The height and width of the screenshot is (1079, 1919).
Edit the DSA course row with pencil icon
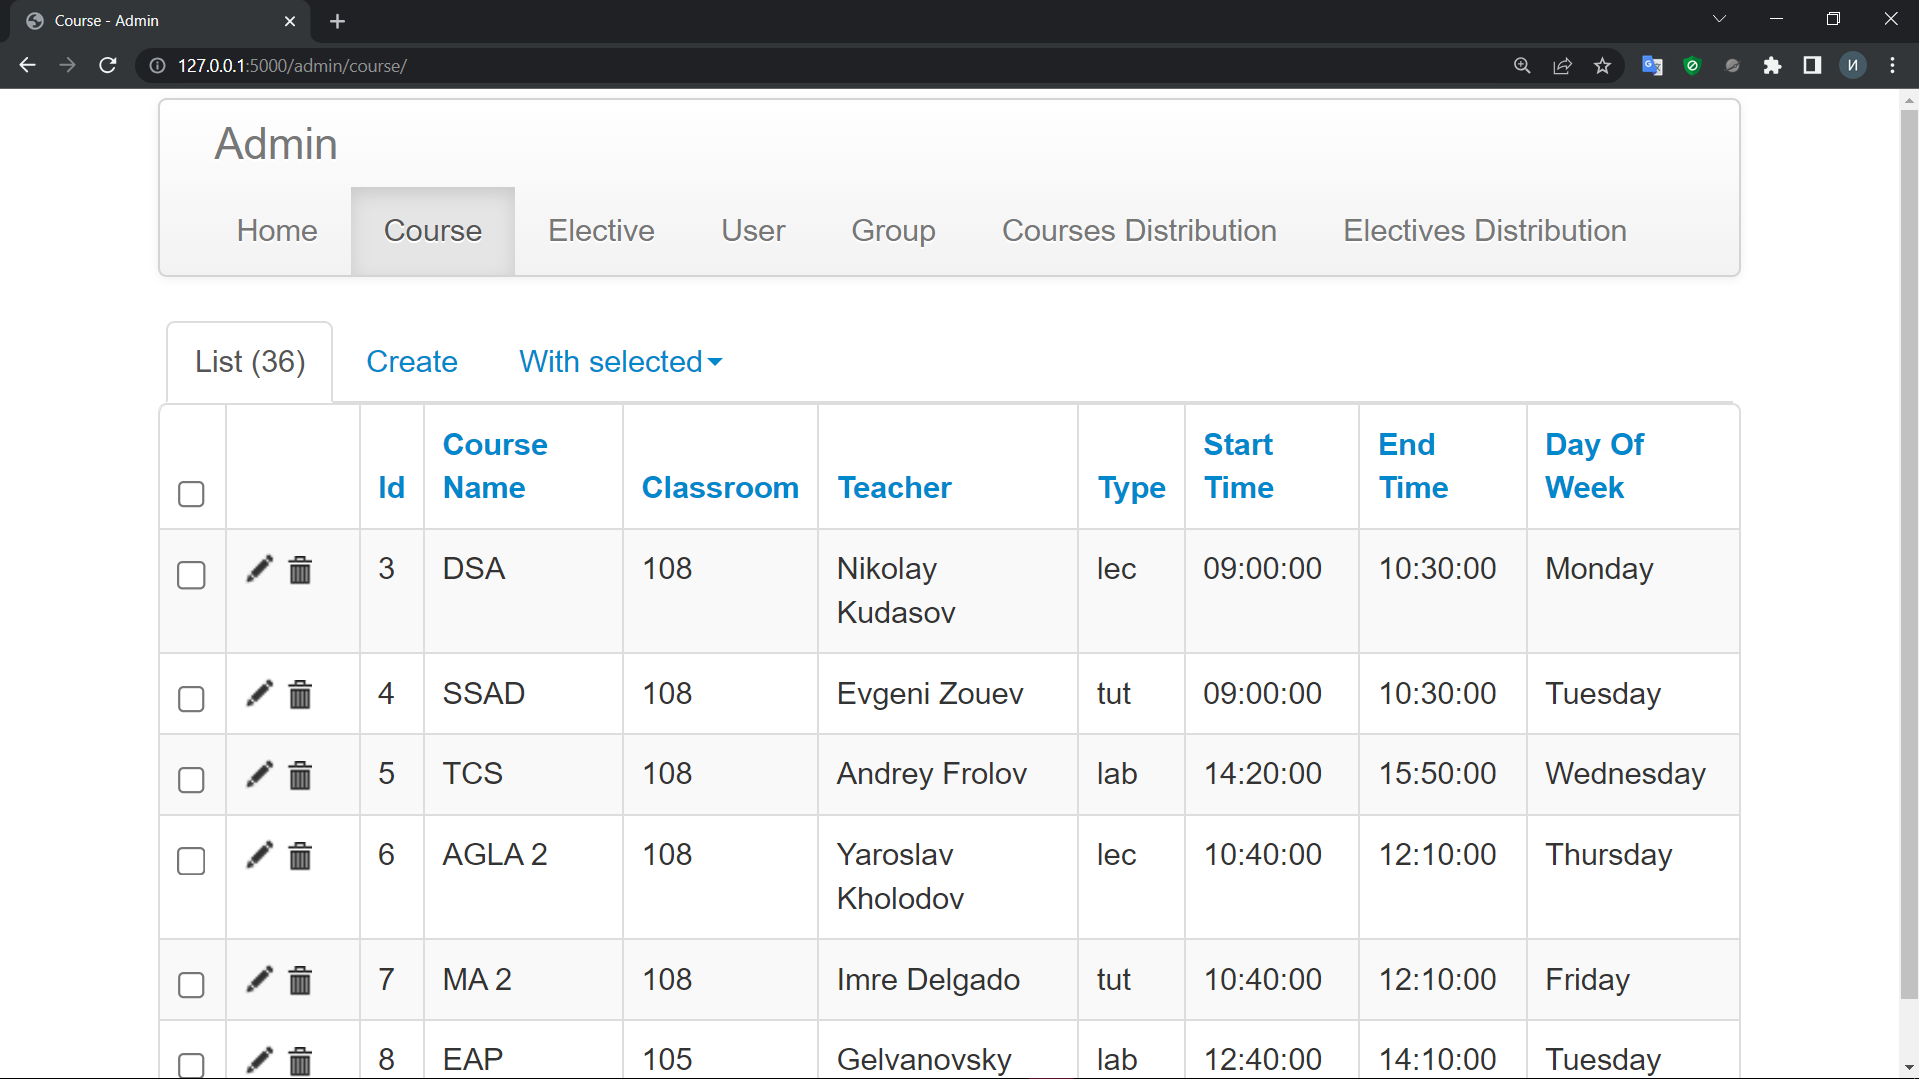tap(259, 569)
